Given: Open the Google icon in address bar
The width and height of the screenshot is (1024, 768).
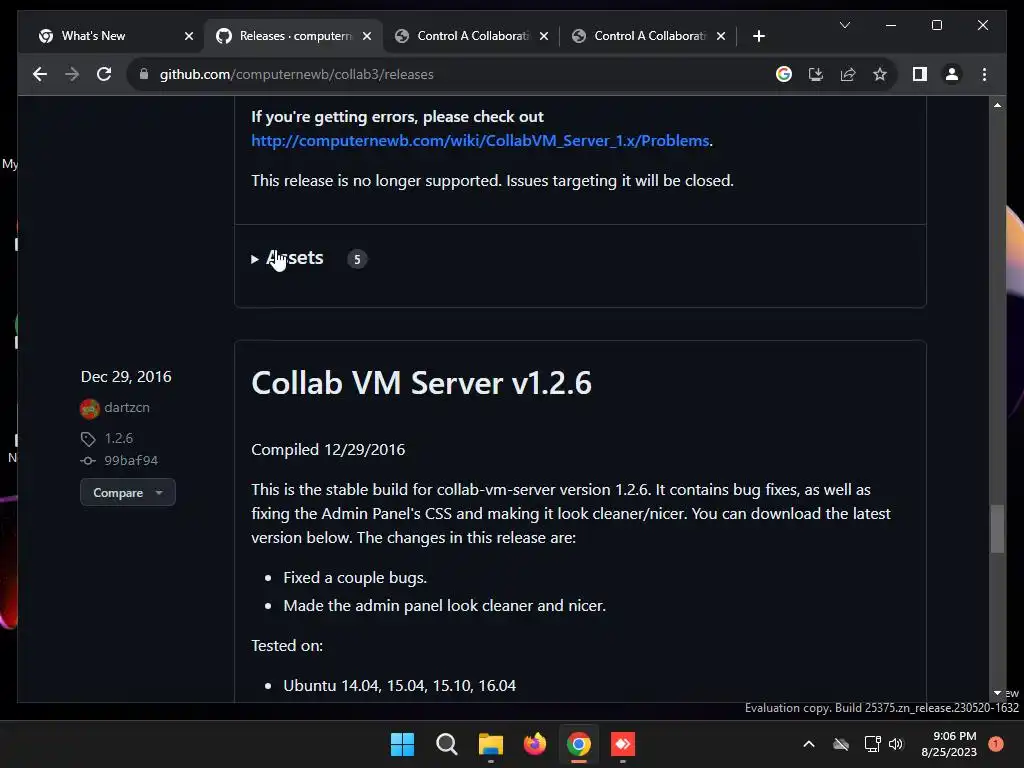Looking at the screenshot, I should [784, 74].
